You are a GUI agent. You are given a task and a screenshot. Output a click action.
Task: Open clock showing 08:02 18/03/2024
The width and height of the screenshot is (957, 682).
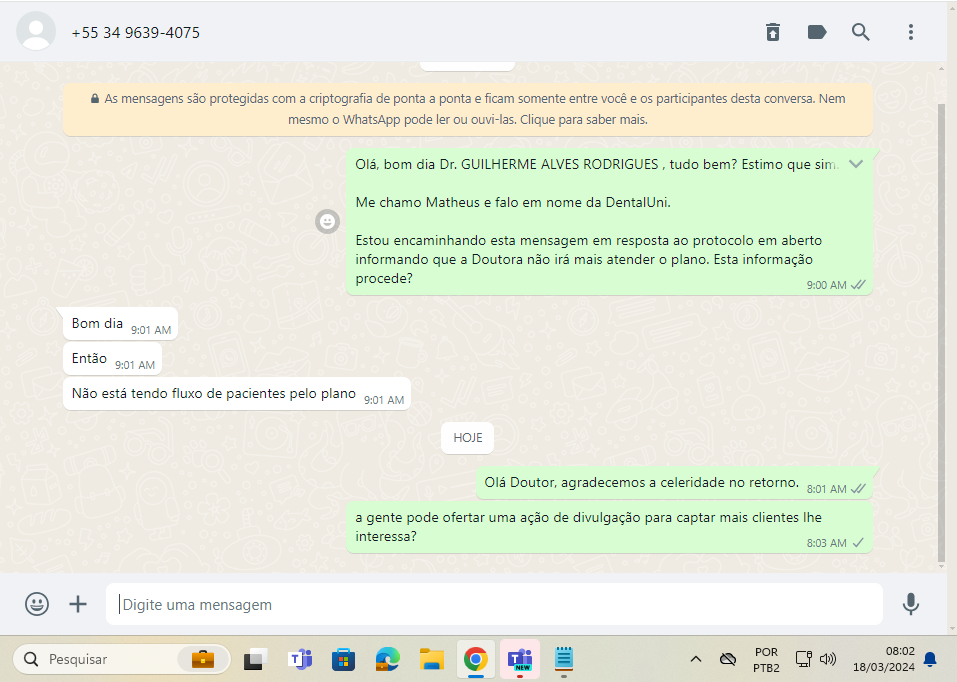coord(884,659)
